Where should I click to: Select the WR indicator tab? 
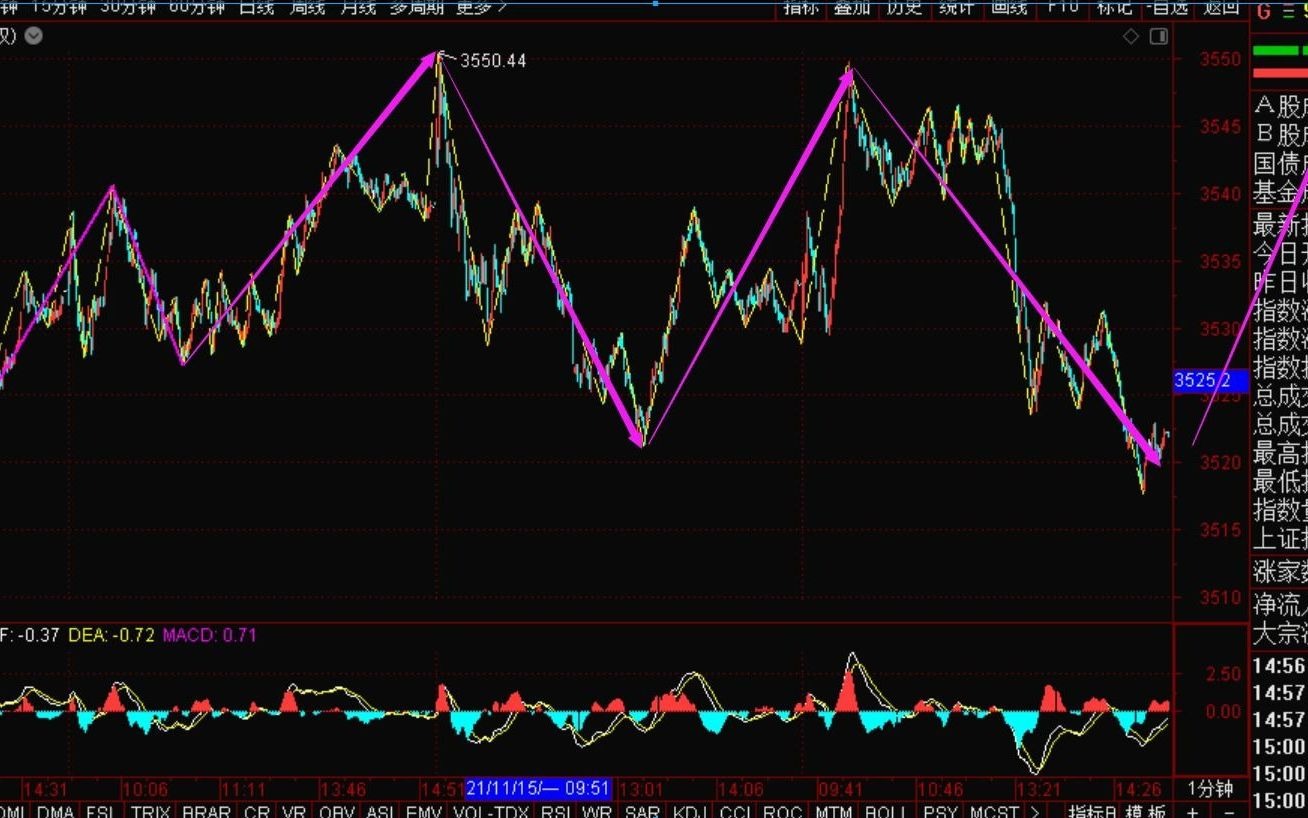[597, 811]
